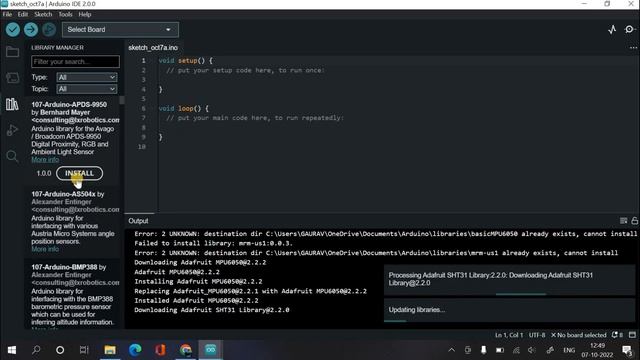Open More info for 107-Arduino-APDS-9960
640x360 pixels.
point(45,160)
